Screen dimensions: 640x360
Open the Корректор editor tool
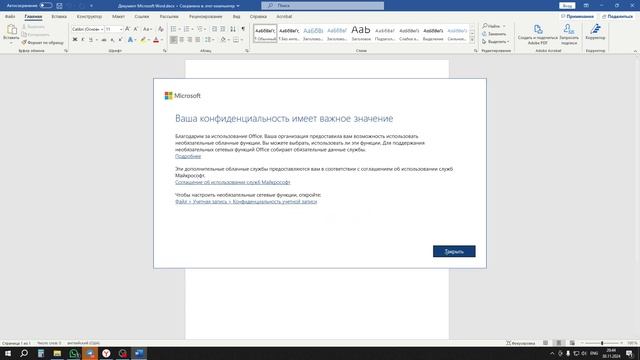tap(595, 32)
